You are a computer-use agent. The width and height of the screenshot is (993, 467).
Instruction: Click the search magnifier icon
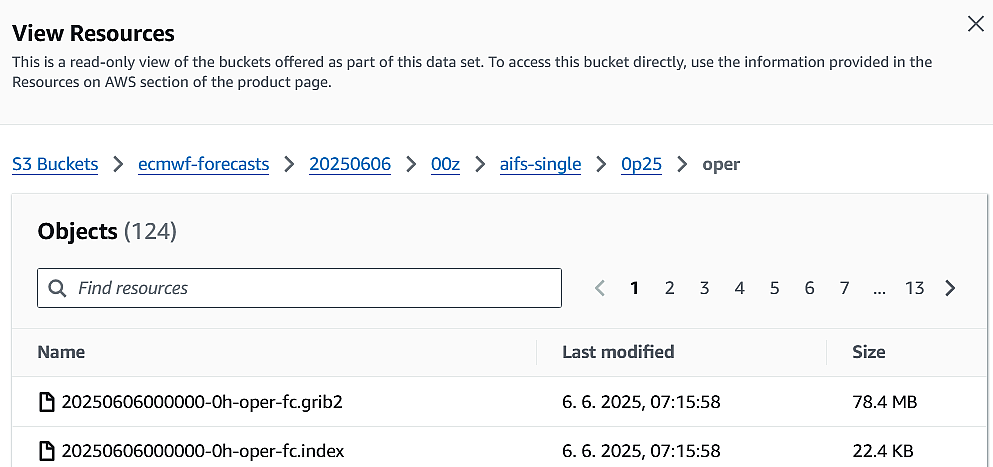(58, 288)
